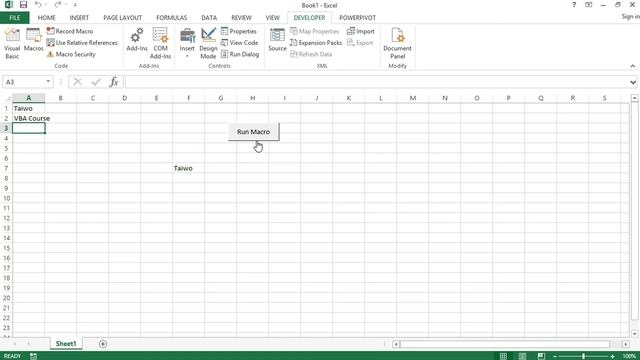The width and height of the screenshot is (640, 360).
Task: Open the Macros dialog
Action: (33, 40)
